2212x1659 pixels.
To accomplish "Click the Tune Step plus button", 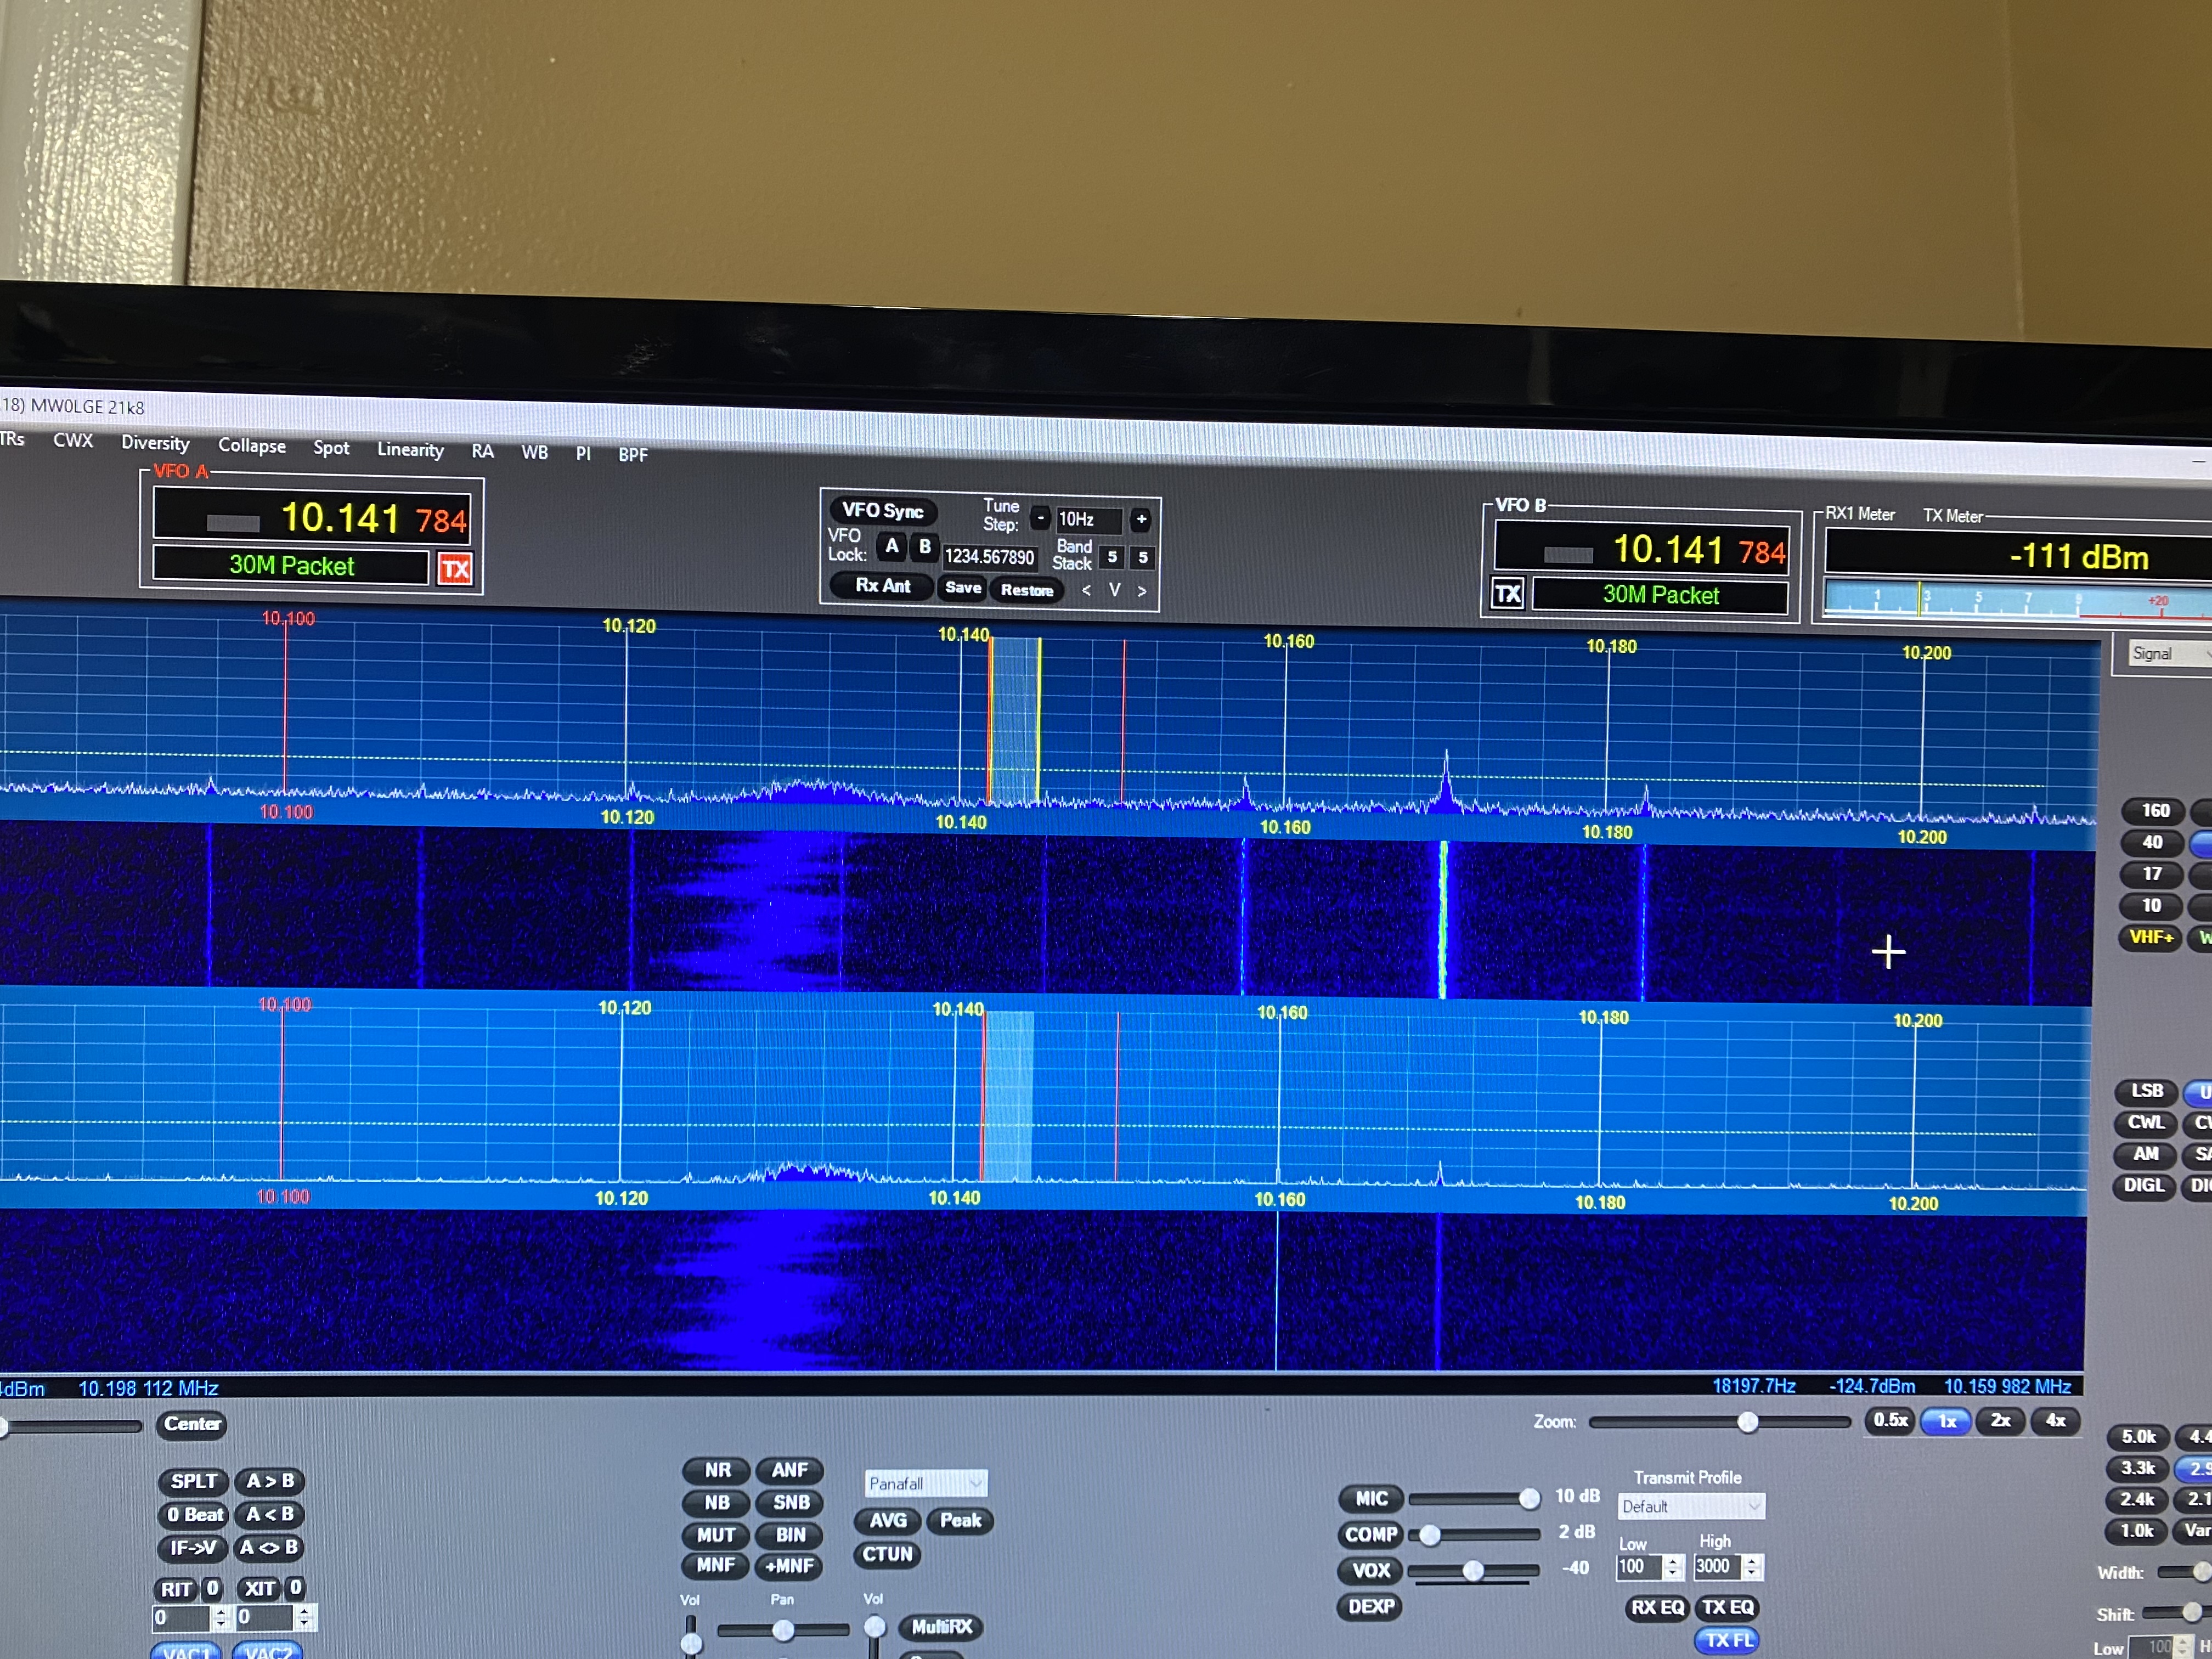I will [x=1141, y=519].
